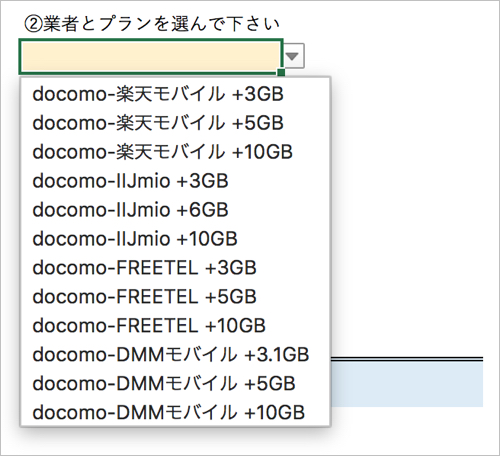Click the ②業者とプランを選んで下さい label cell
Viewport: 500px width, 456px height.
[152, 24]
